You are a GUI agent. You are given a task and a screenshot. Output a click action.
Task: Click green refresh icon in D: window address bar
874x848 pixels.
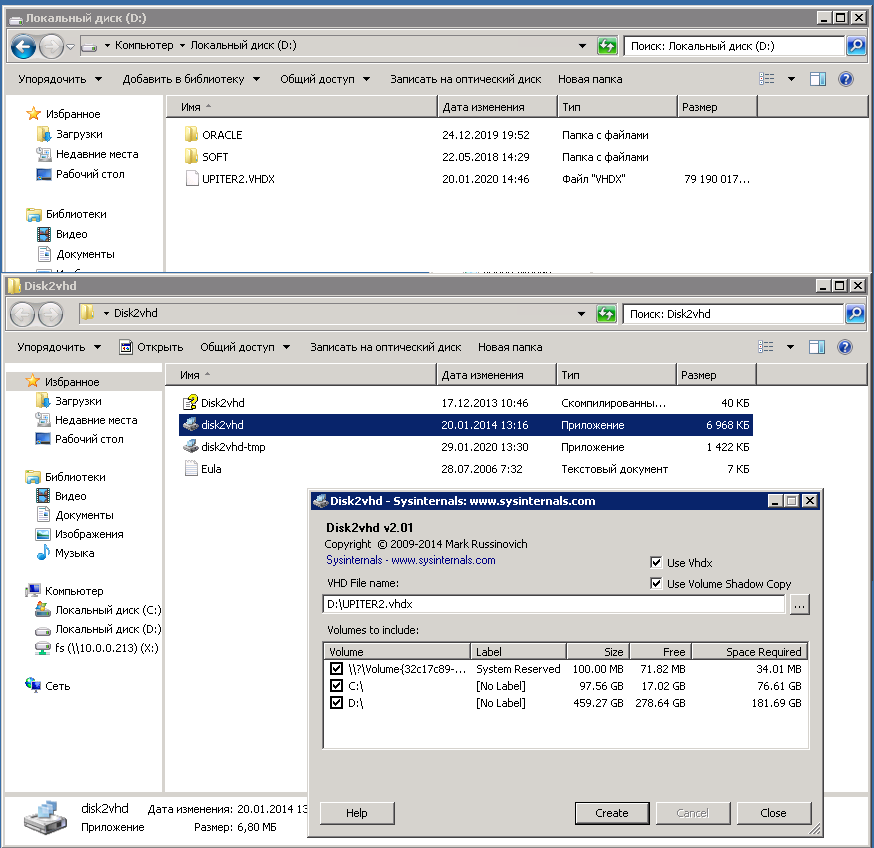point(607,46)
